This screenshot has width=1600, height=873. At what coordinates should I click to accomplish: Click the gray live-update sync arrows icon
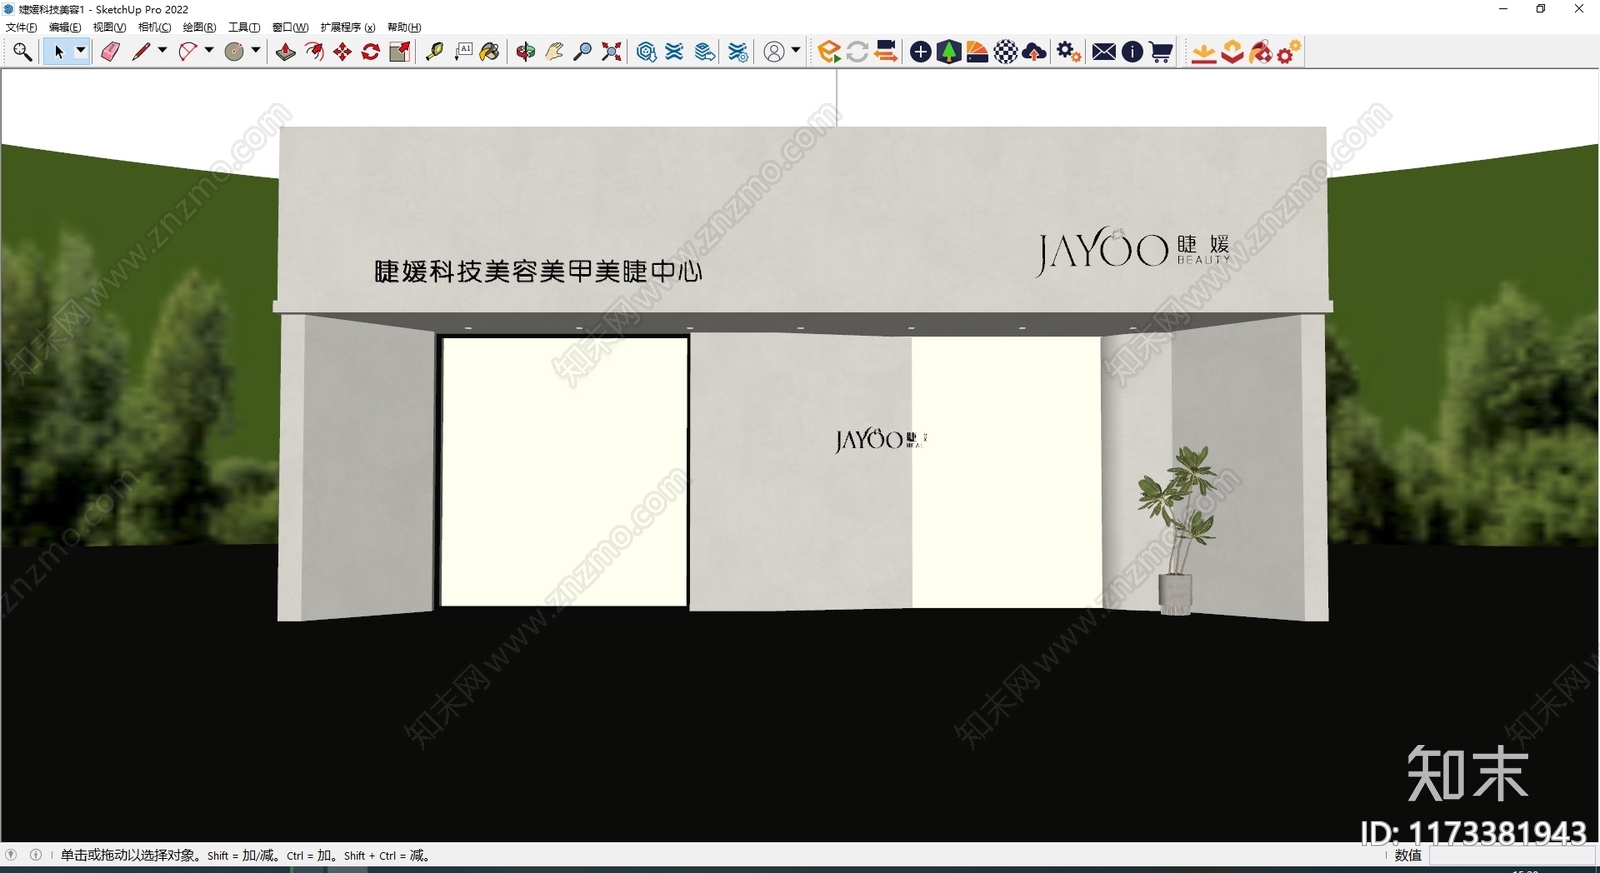pos(857,52)
